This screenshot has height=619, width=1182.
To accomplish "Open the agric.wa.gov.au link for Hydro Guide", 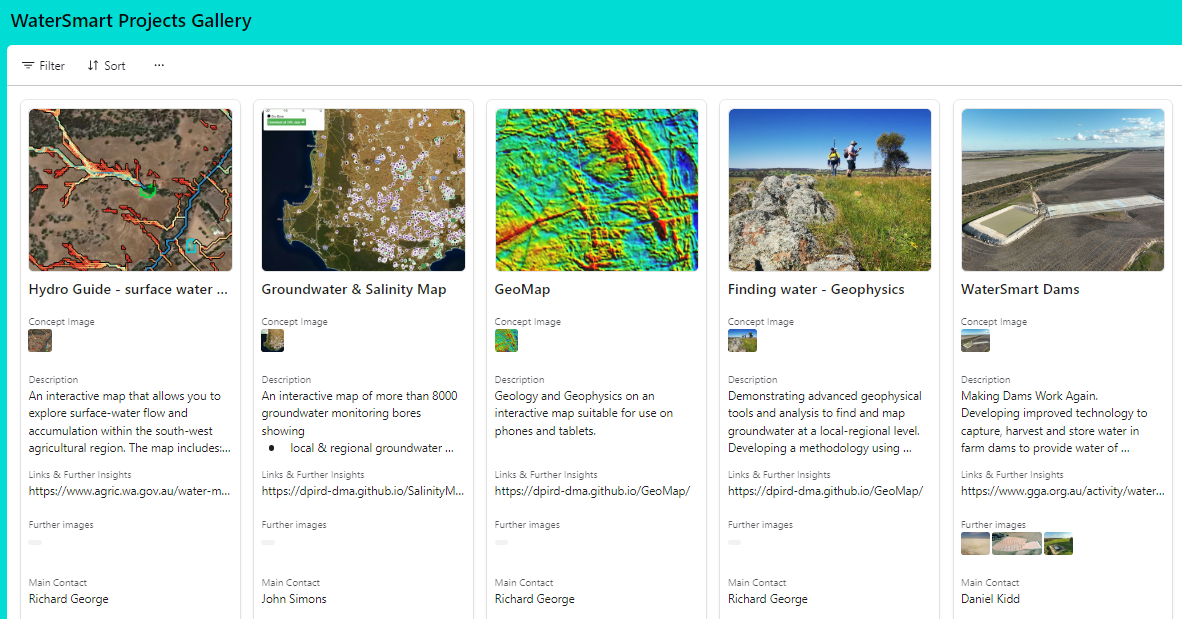I will (130, 491).
